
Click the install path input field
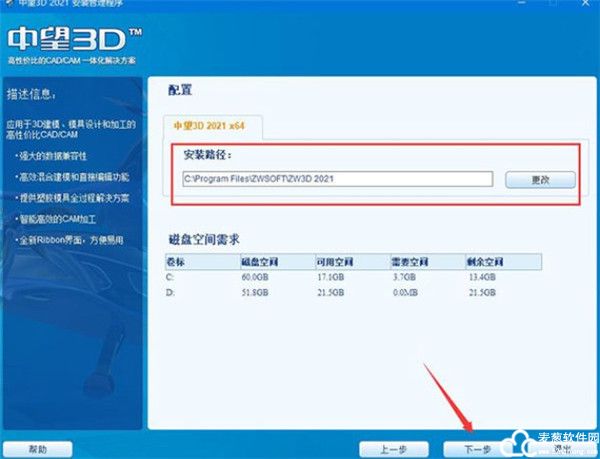pyautogui.click(x=338, y=179)
